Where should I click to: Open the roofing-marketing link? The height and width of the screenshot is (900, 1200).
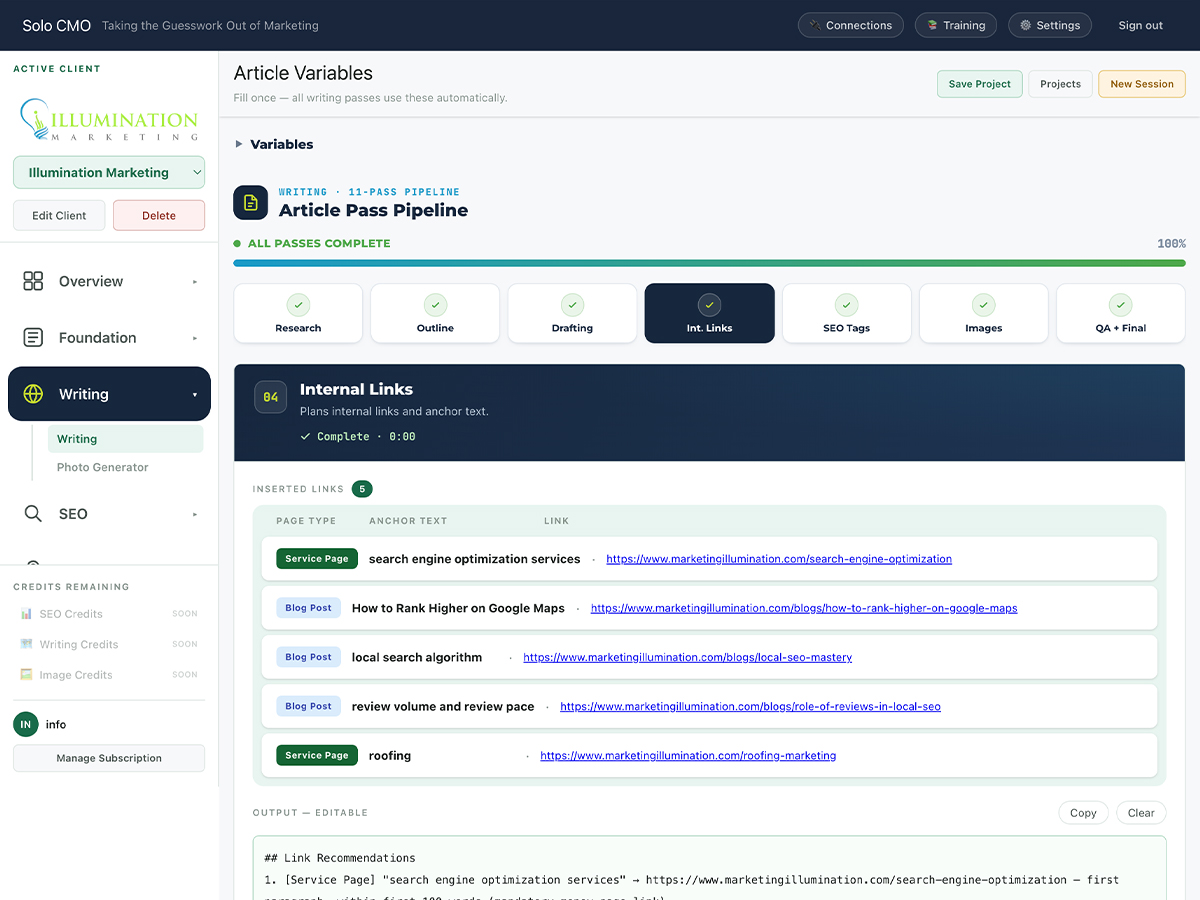(688, 755)
